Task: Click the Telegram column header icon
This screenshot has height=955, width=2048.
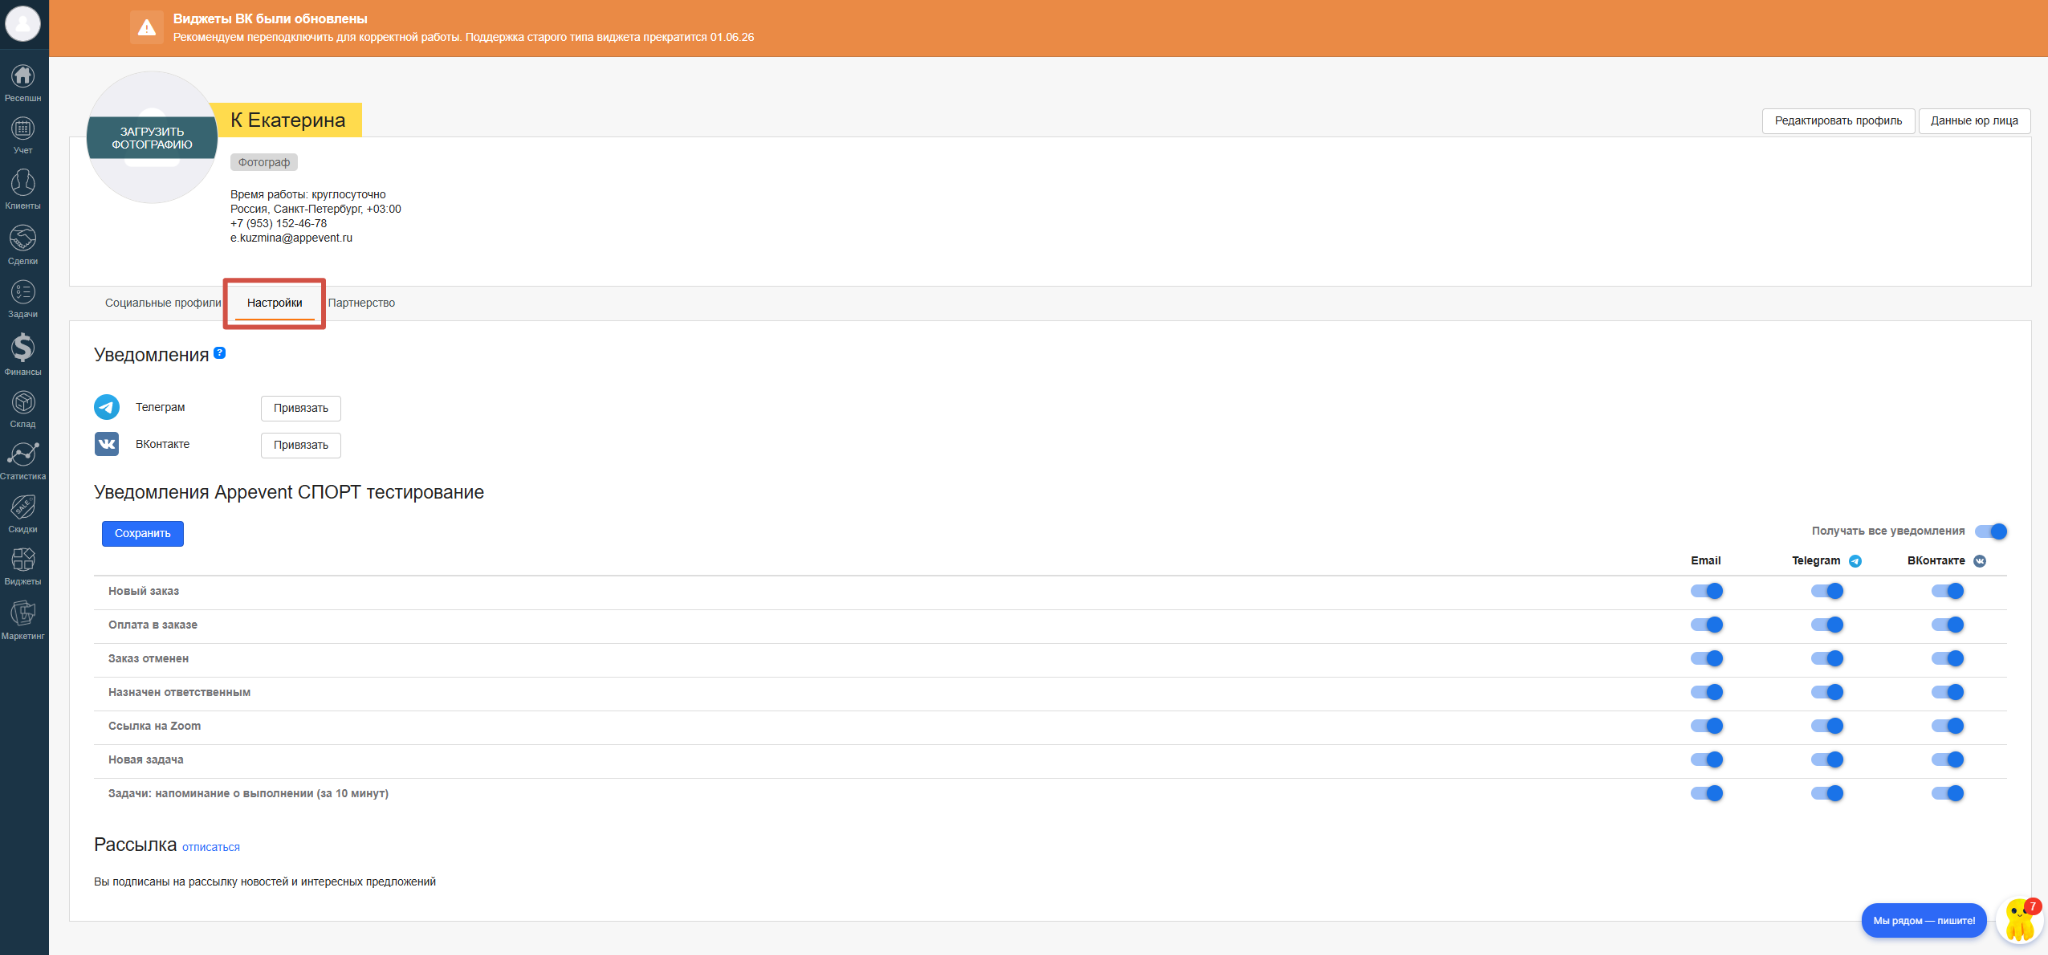Action: click(1855, 561)
